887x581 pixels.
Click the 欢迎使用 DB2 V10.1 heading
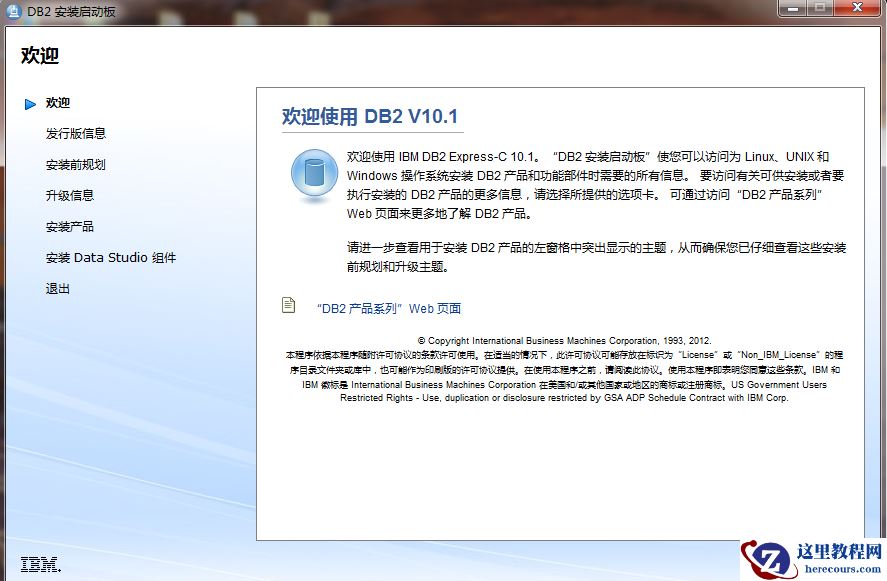coord(370,117)
